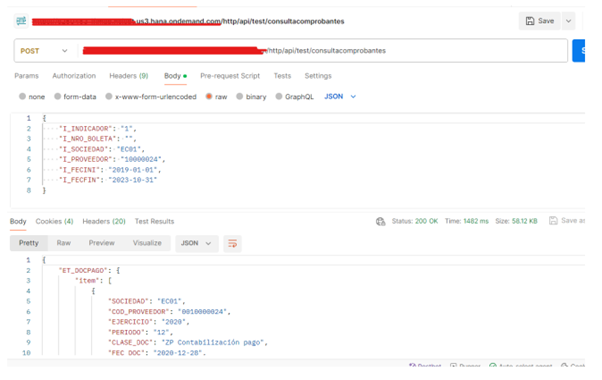Select the x-www-form-urlencoded radio button

click(x=109, y=96)
